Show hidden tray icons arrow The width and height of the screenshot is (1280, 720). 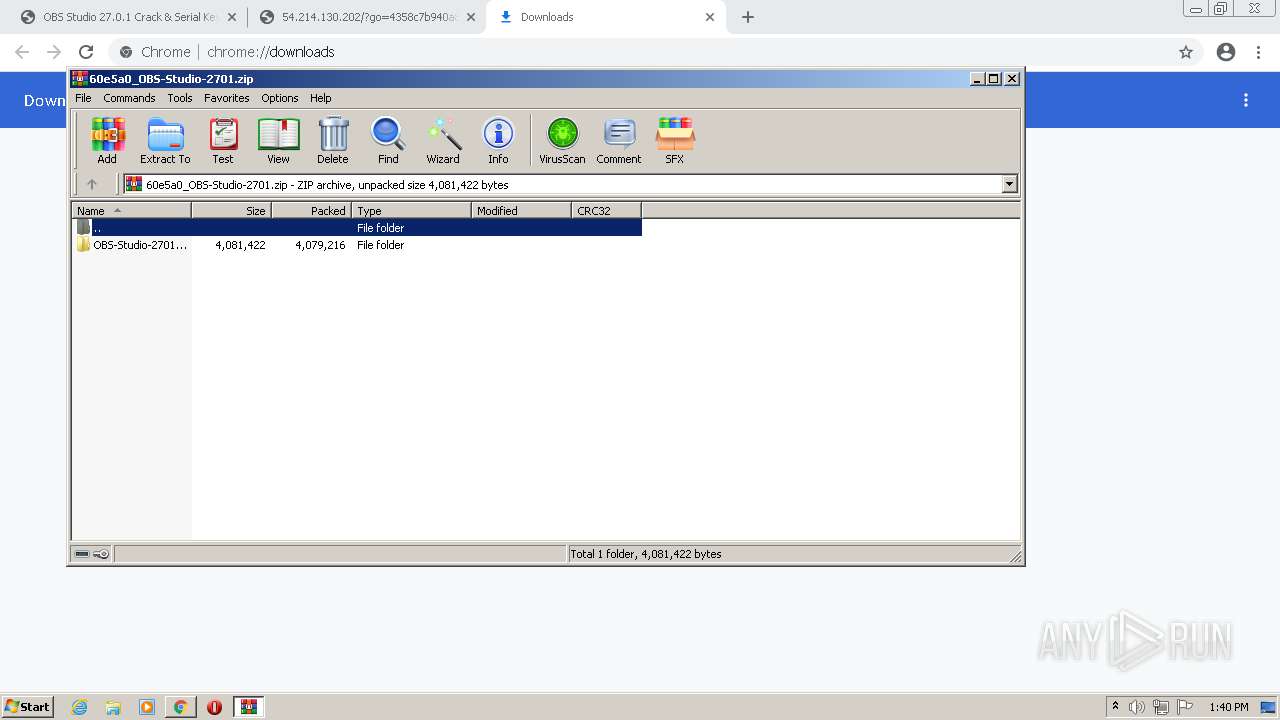pyautogui.click(x=1115, y=707)
